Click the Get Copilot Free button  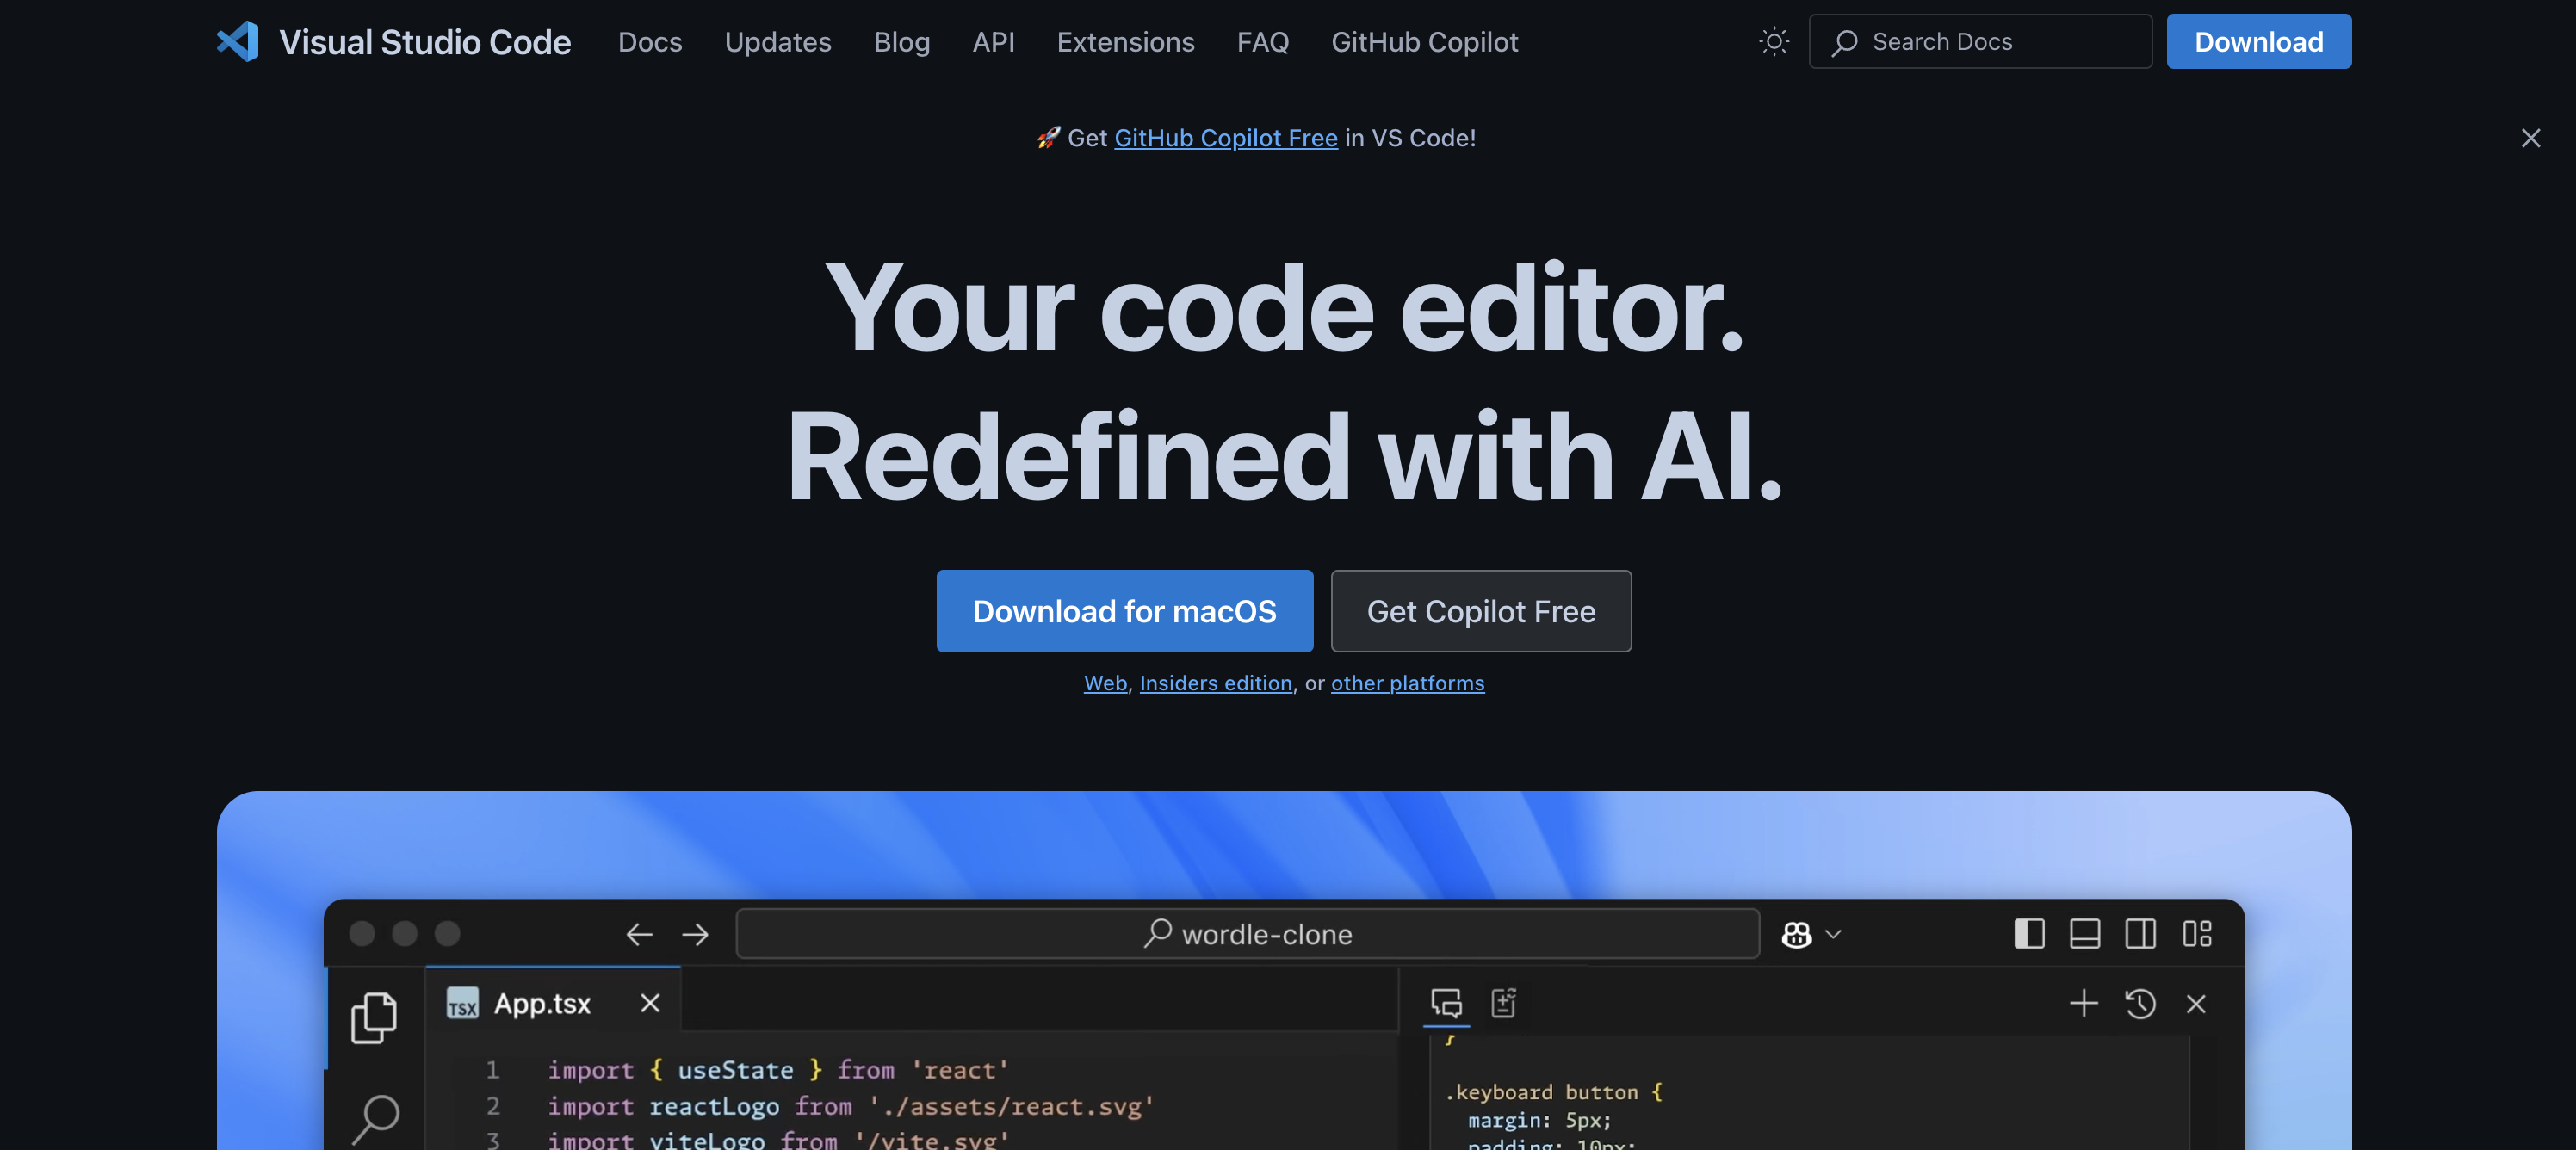click(x=1481, y=611)
